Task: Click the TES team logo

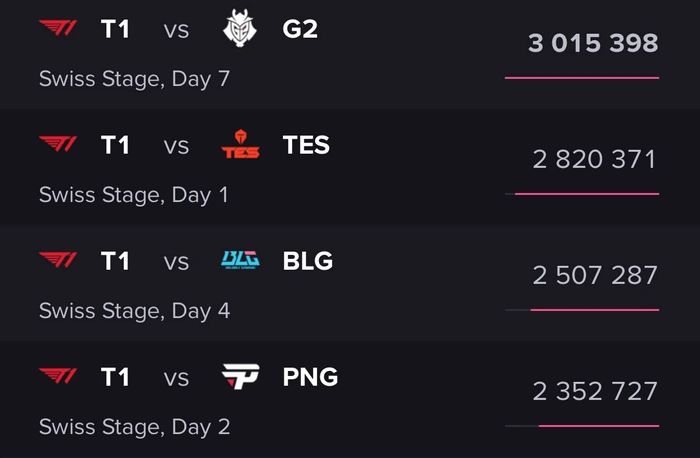Action: [240, 146]
